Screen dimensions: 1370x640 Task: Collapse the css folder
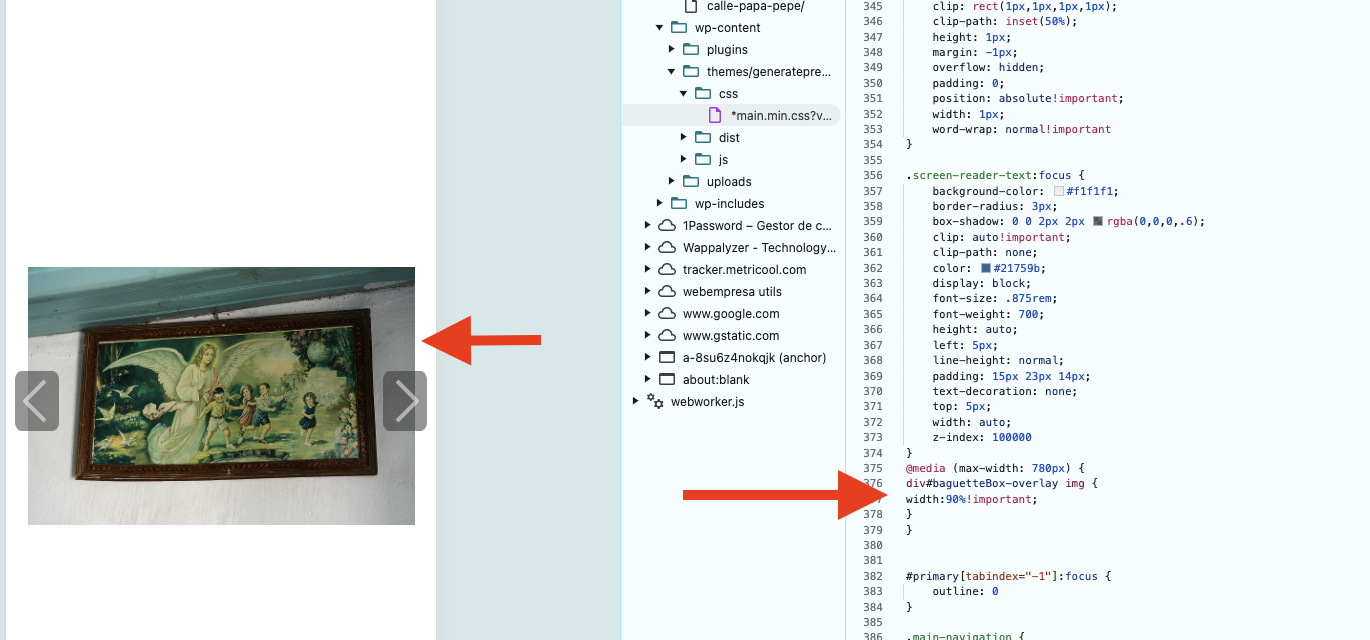[x=684, y=94]
